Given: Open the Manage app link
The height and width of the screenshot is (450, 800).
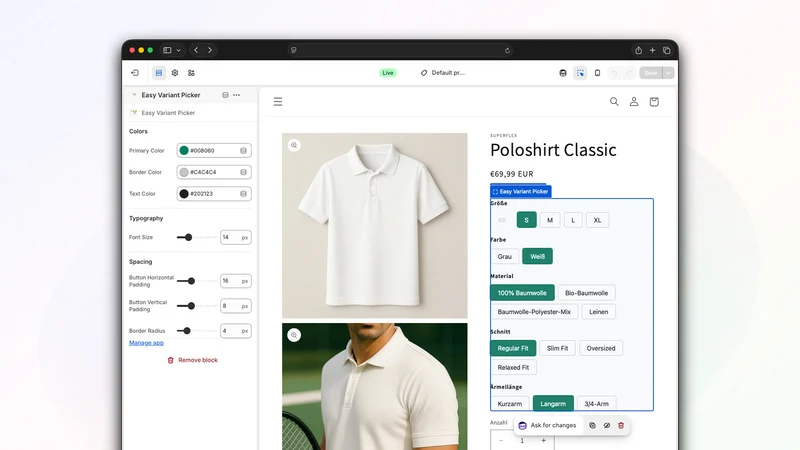Looking at the screenshot, I should click(146, 343).
